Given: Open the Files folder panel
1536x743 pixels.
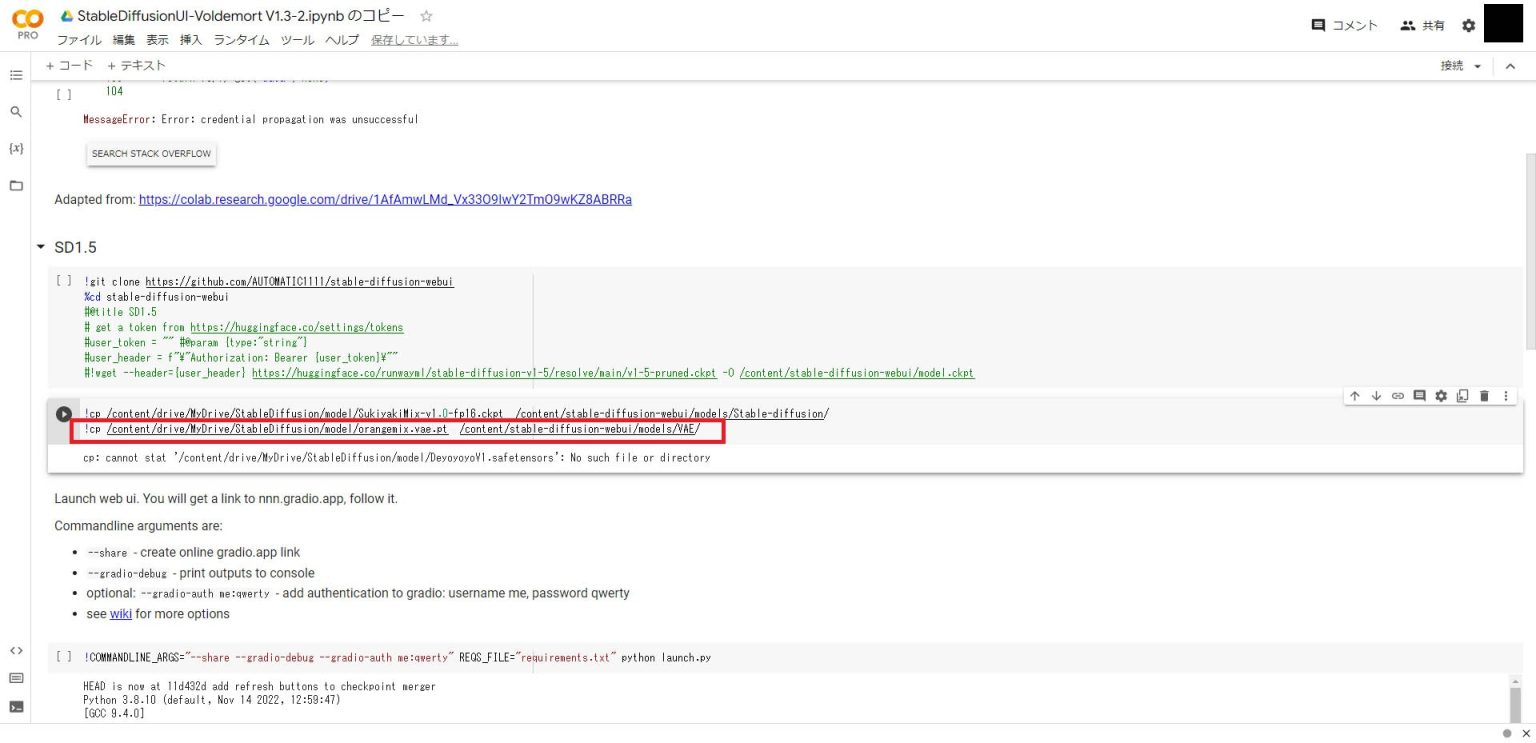Looking at the screenshot, I should (16, 186).
